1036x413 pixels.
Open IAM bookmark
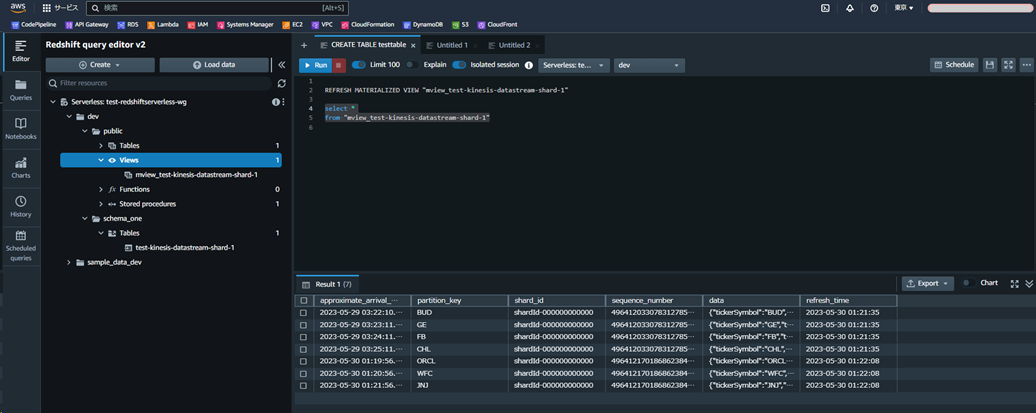pos(197,24)
